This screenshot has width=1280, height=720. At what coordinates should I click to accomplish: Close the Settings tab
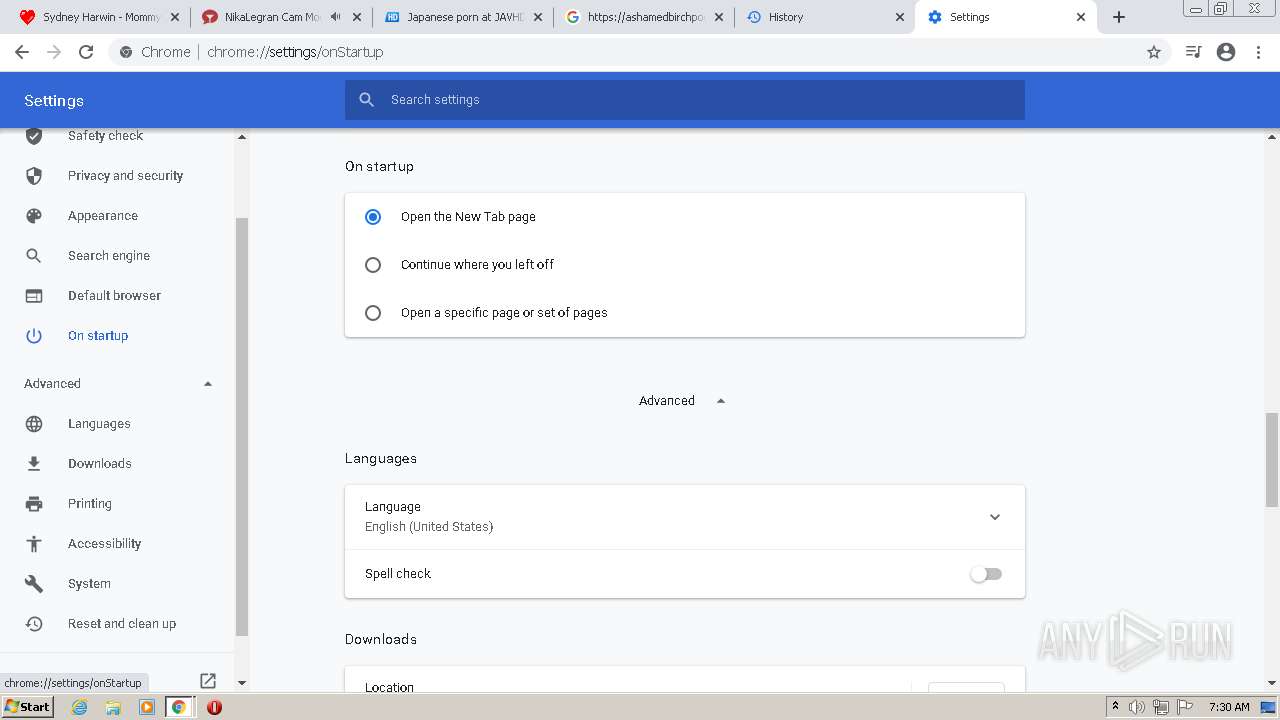pos(1081,17)
